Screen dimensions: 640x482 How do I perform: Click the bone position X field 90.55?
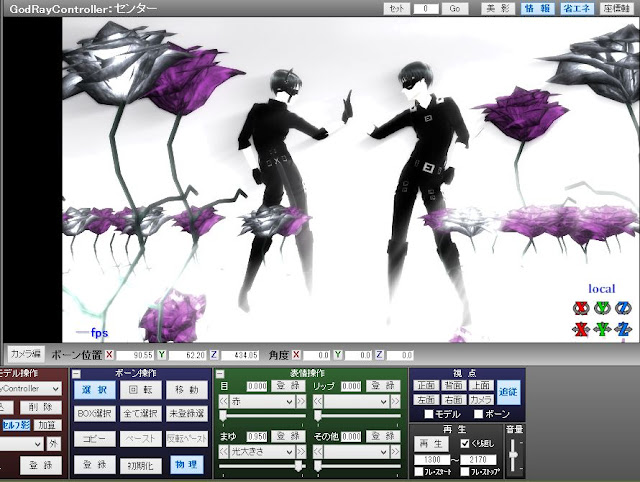pos(135,355)
